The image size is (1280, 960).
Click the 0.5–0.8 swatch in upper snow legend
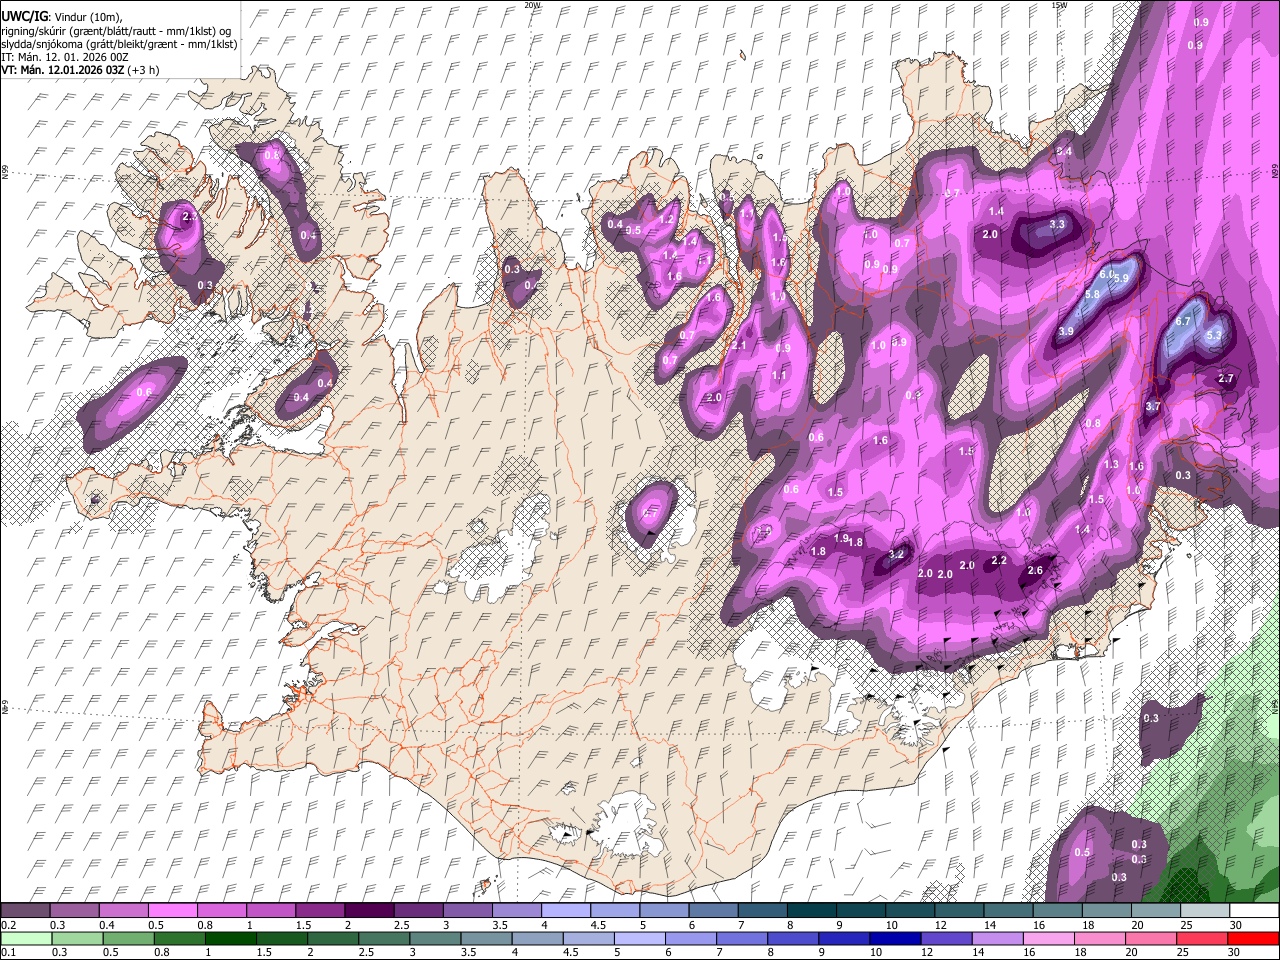click(x=173, y=910)
